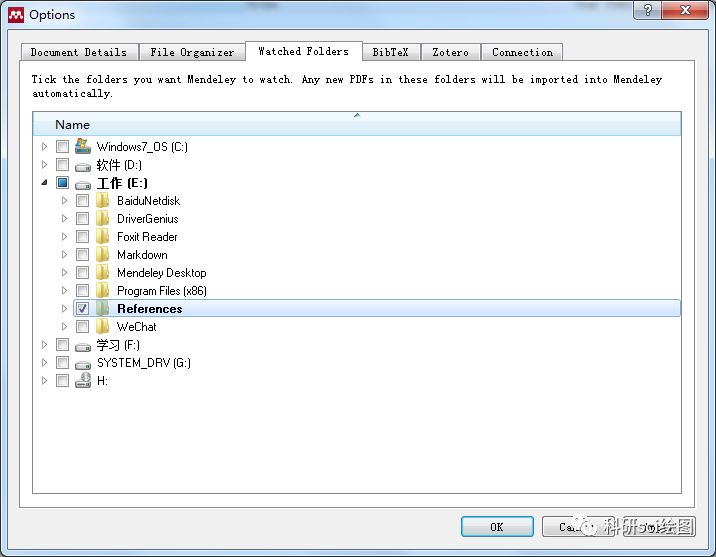Sort by the Name column header
The image size is (716, 557).
point(357,124)
